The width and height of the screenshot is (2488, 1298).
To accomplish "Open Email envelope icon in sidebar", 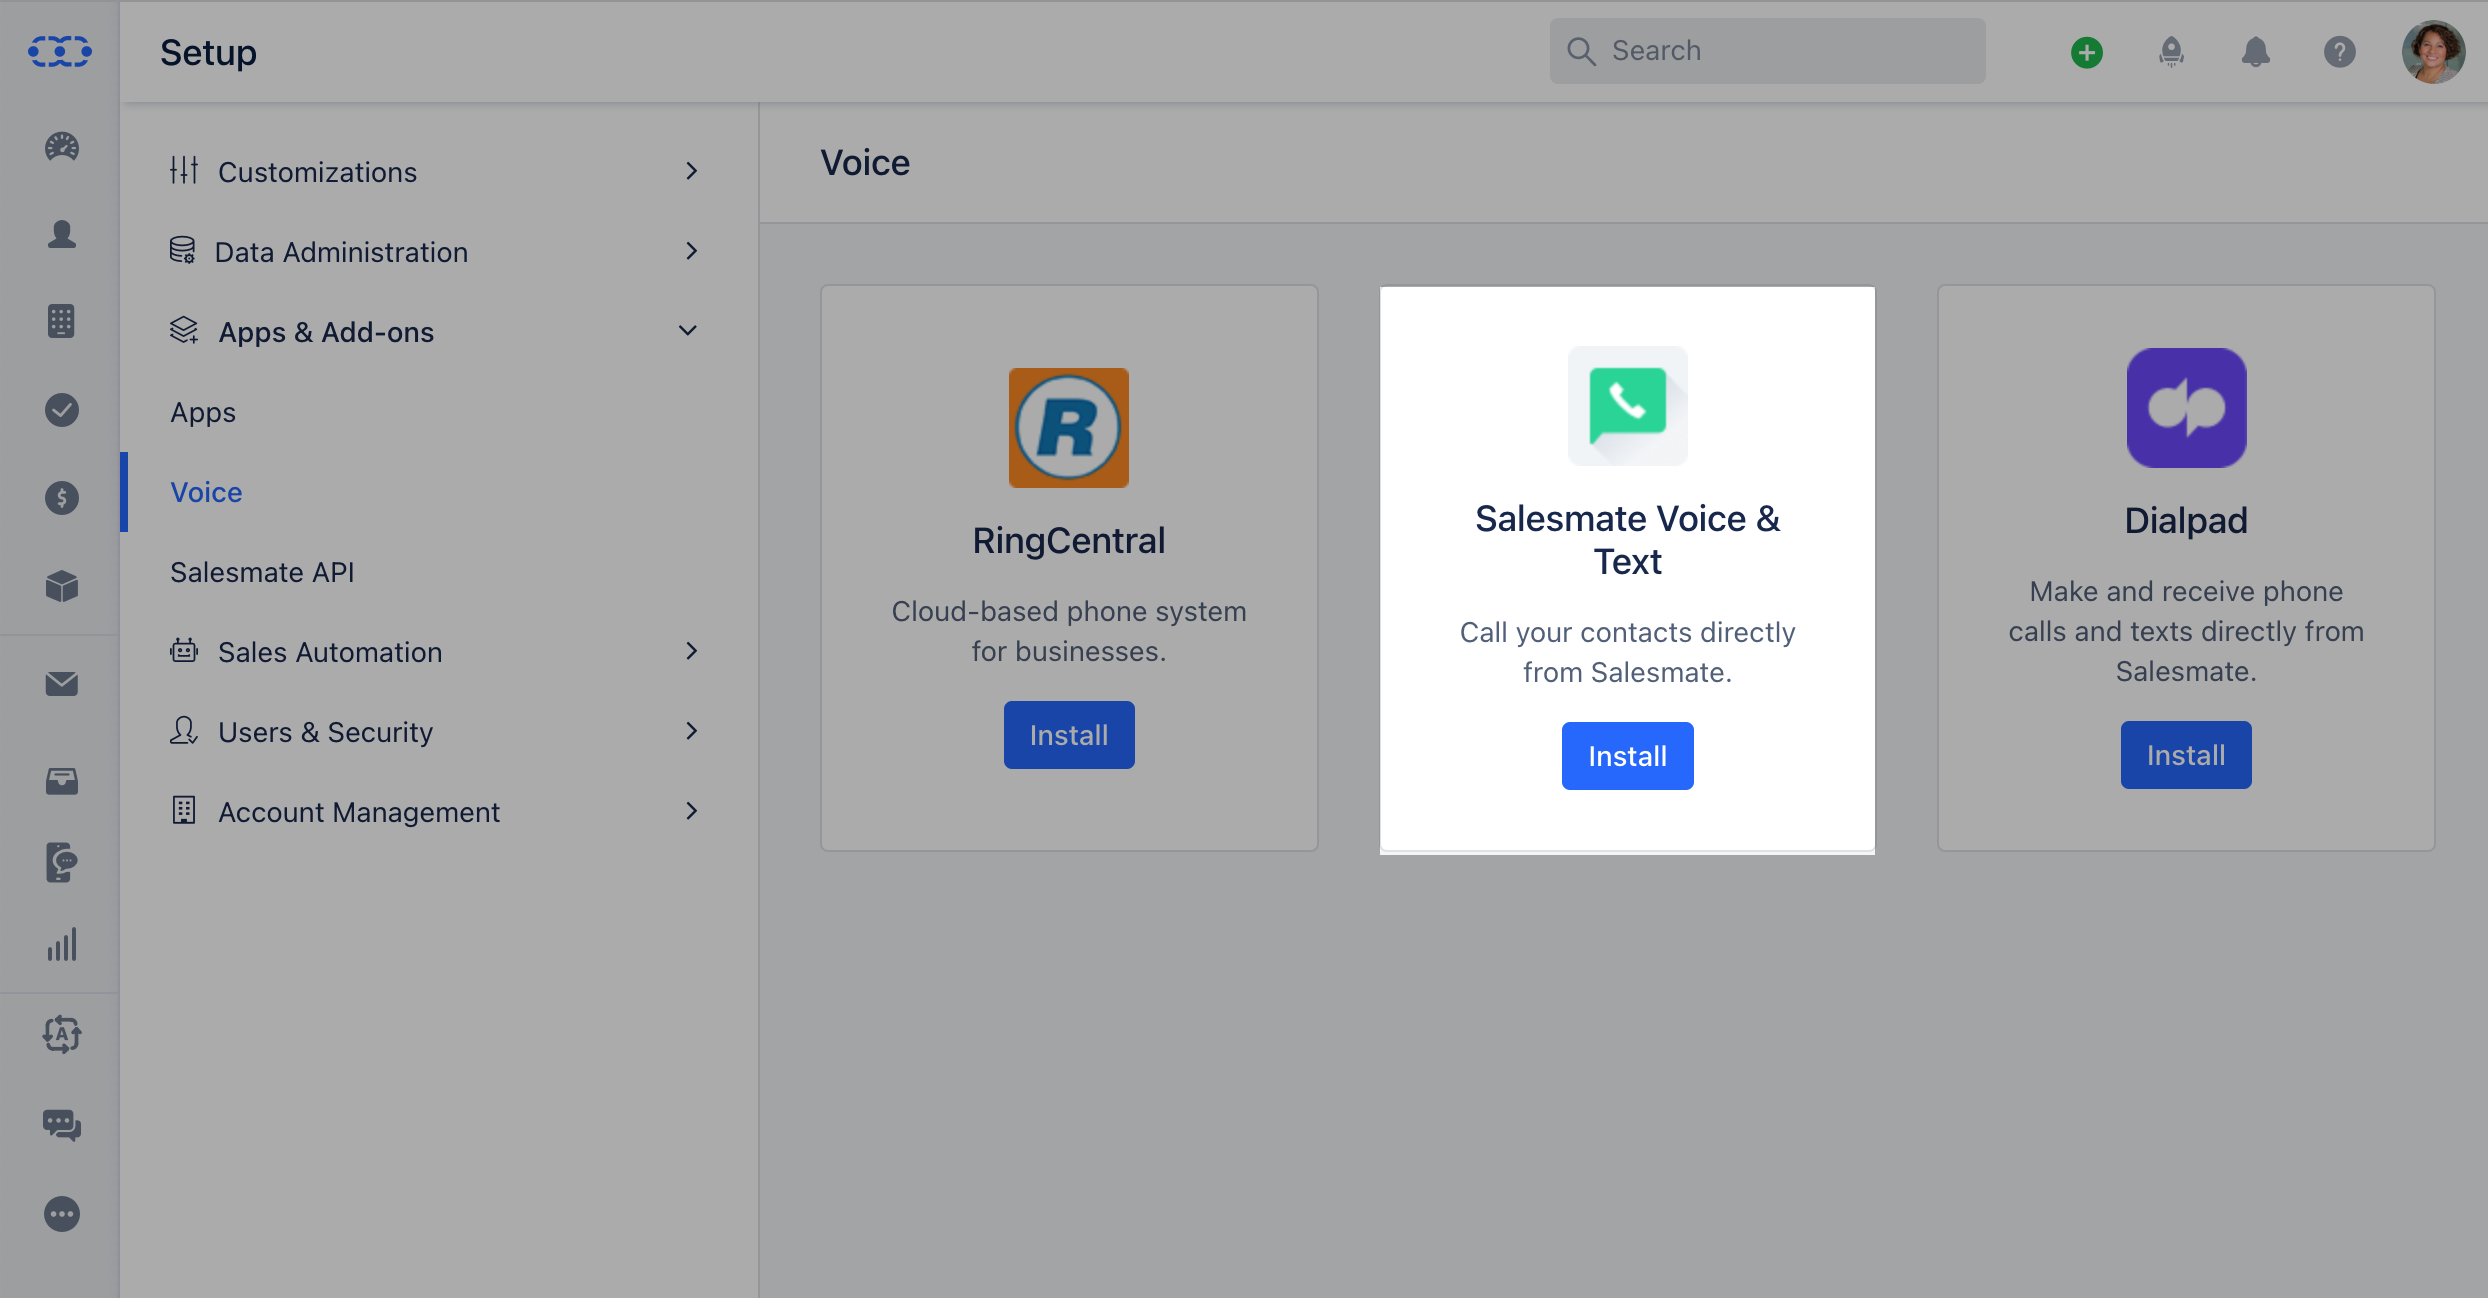I will point(62,684).
